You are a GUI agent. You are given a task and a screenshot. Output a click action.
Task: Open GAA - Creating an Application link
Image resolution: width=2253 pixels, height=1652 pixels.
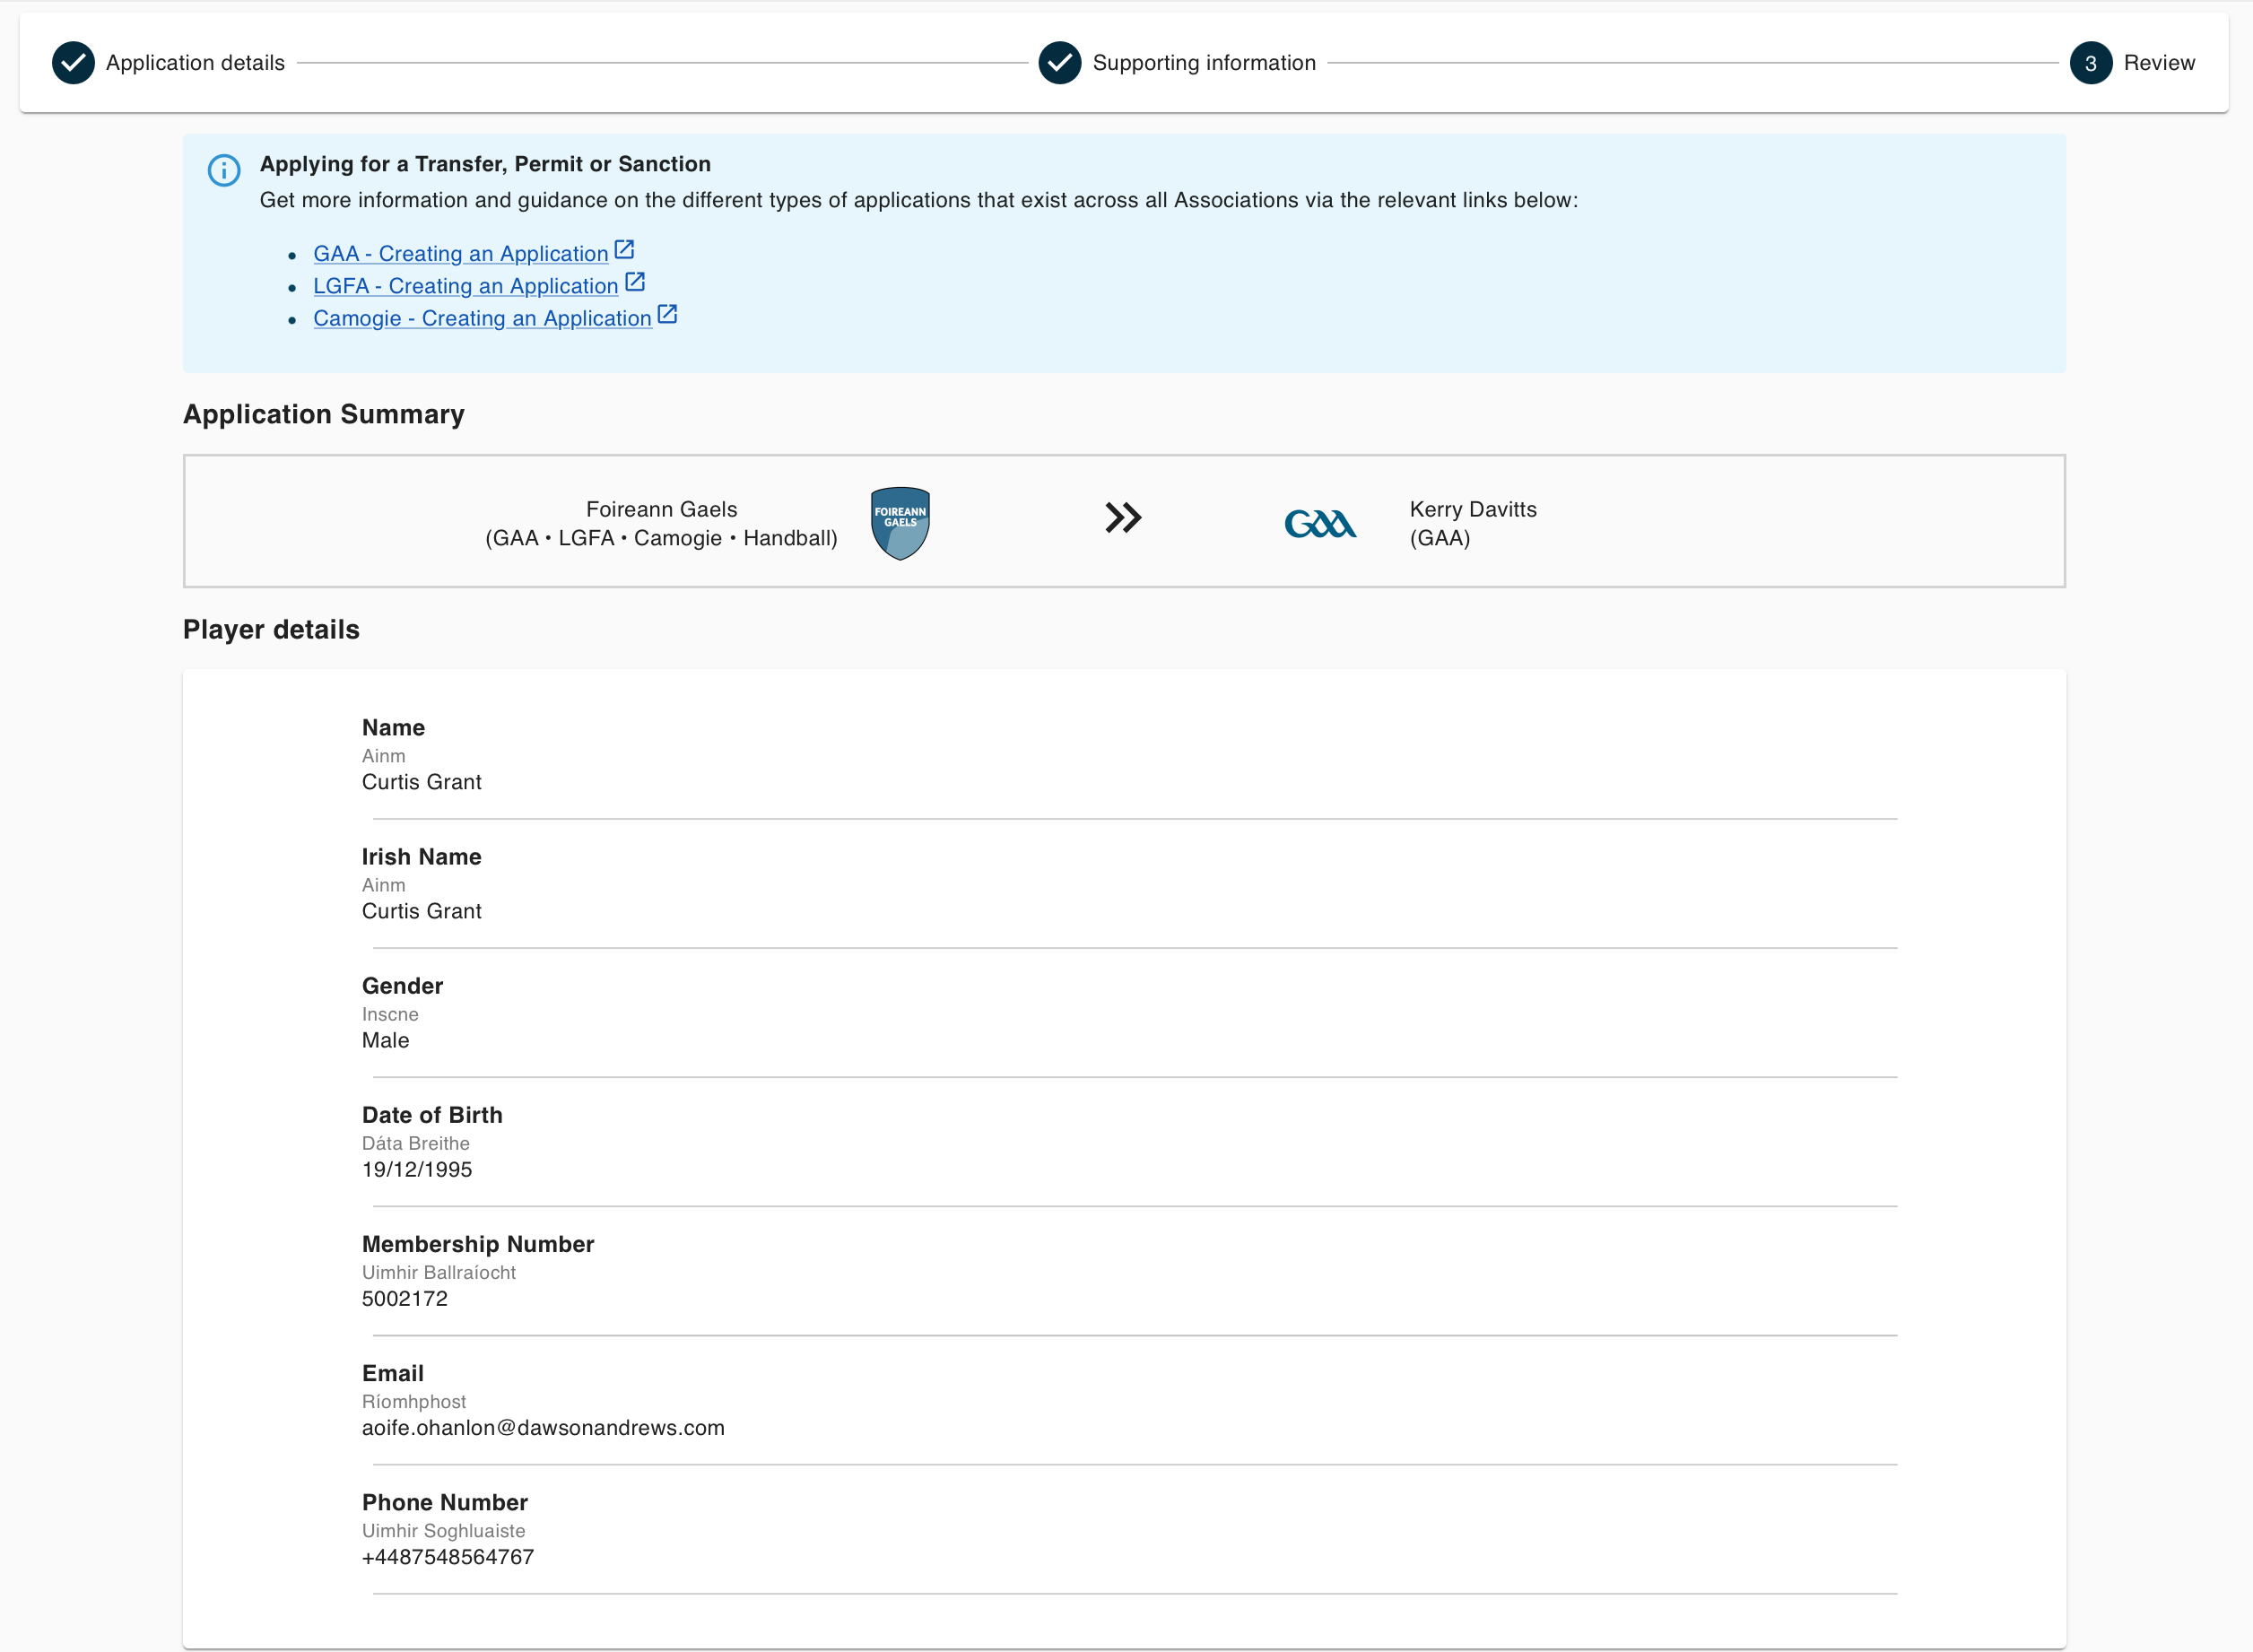[461, 254]
